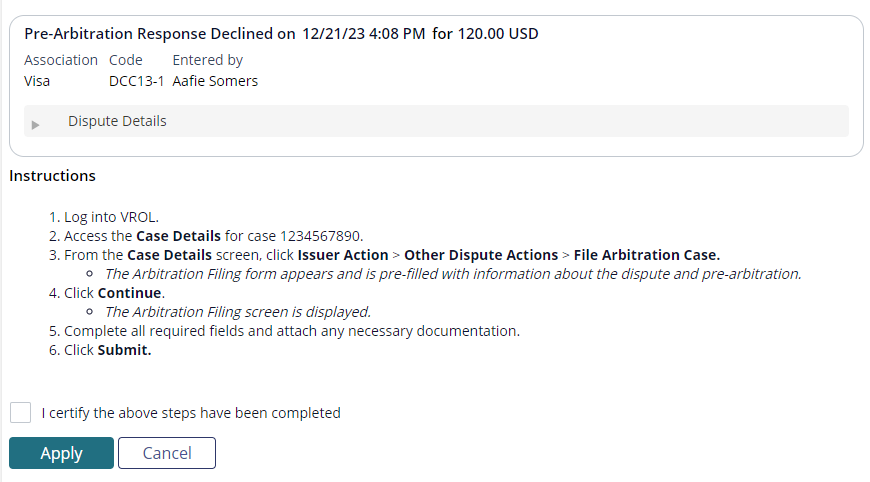Click the Visa association value
The height and width of the screenshot is (482, 870).
tap(37, 81)
